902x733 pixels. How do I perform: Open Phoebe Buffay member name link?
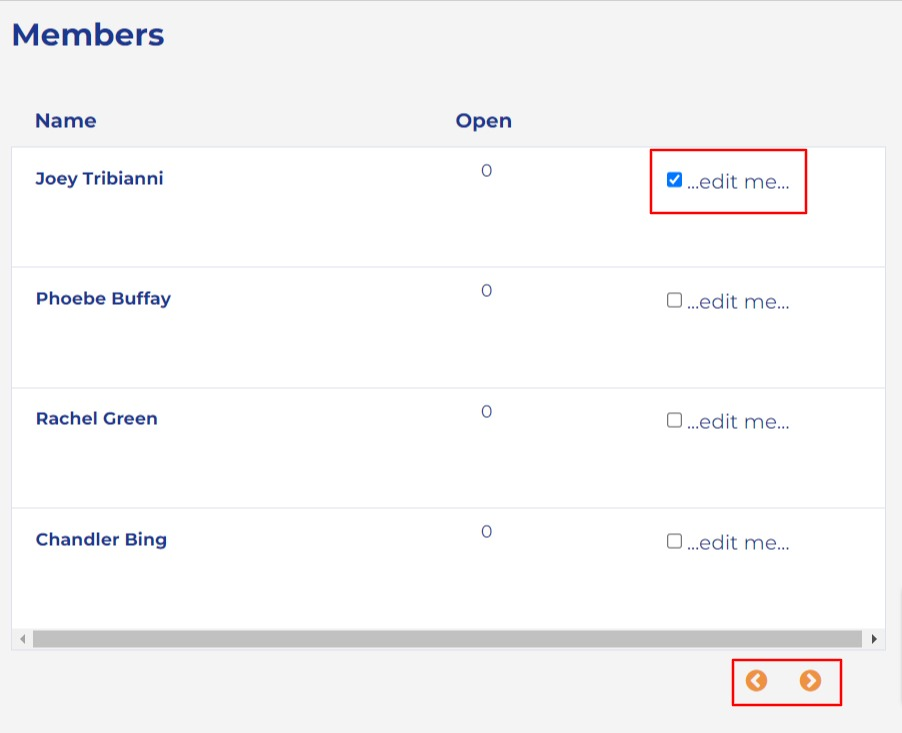(103, 299)
